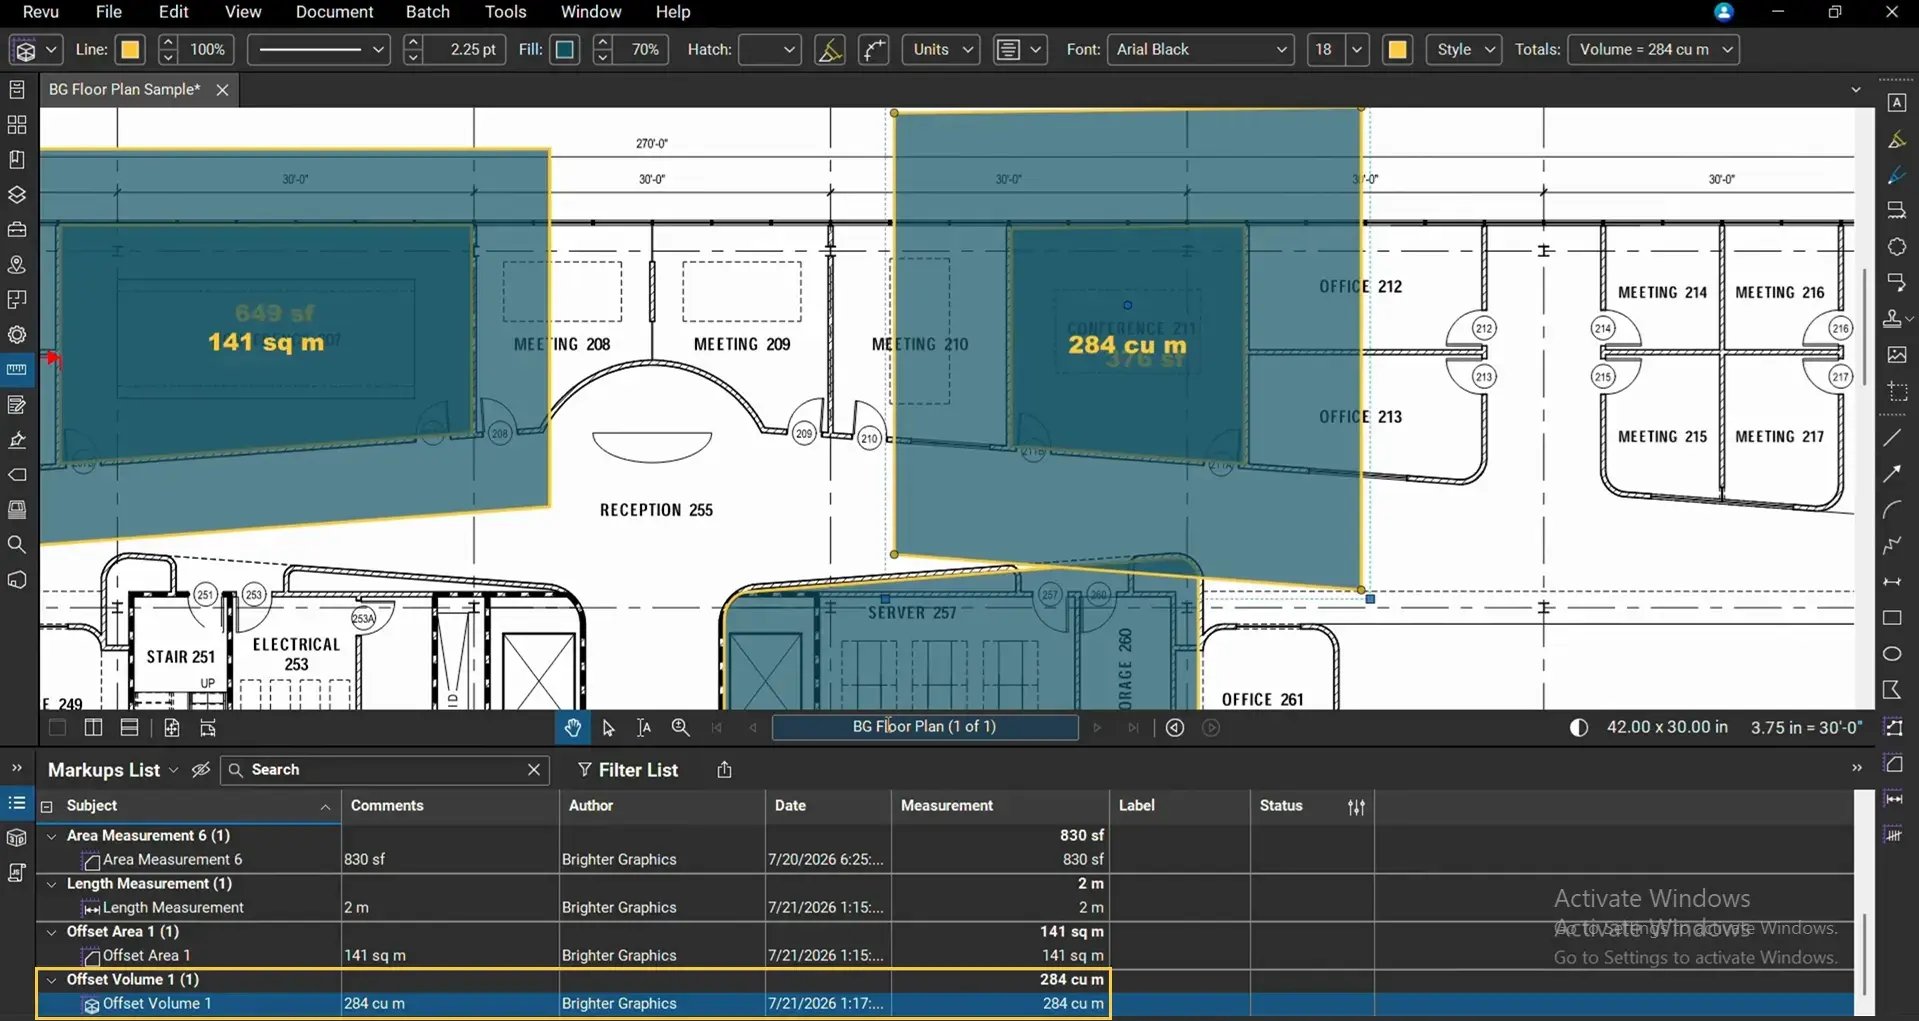Click the Font color swatch
Viewport: 1919px width, 1021px height.
click(x=1398, y=50)
